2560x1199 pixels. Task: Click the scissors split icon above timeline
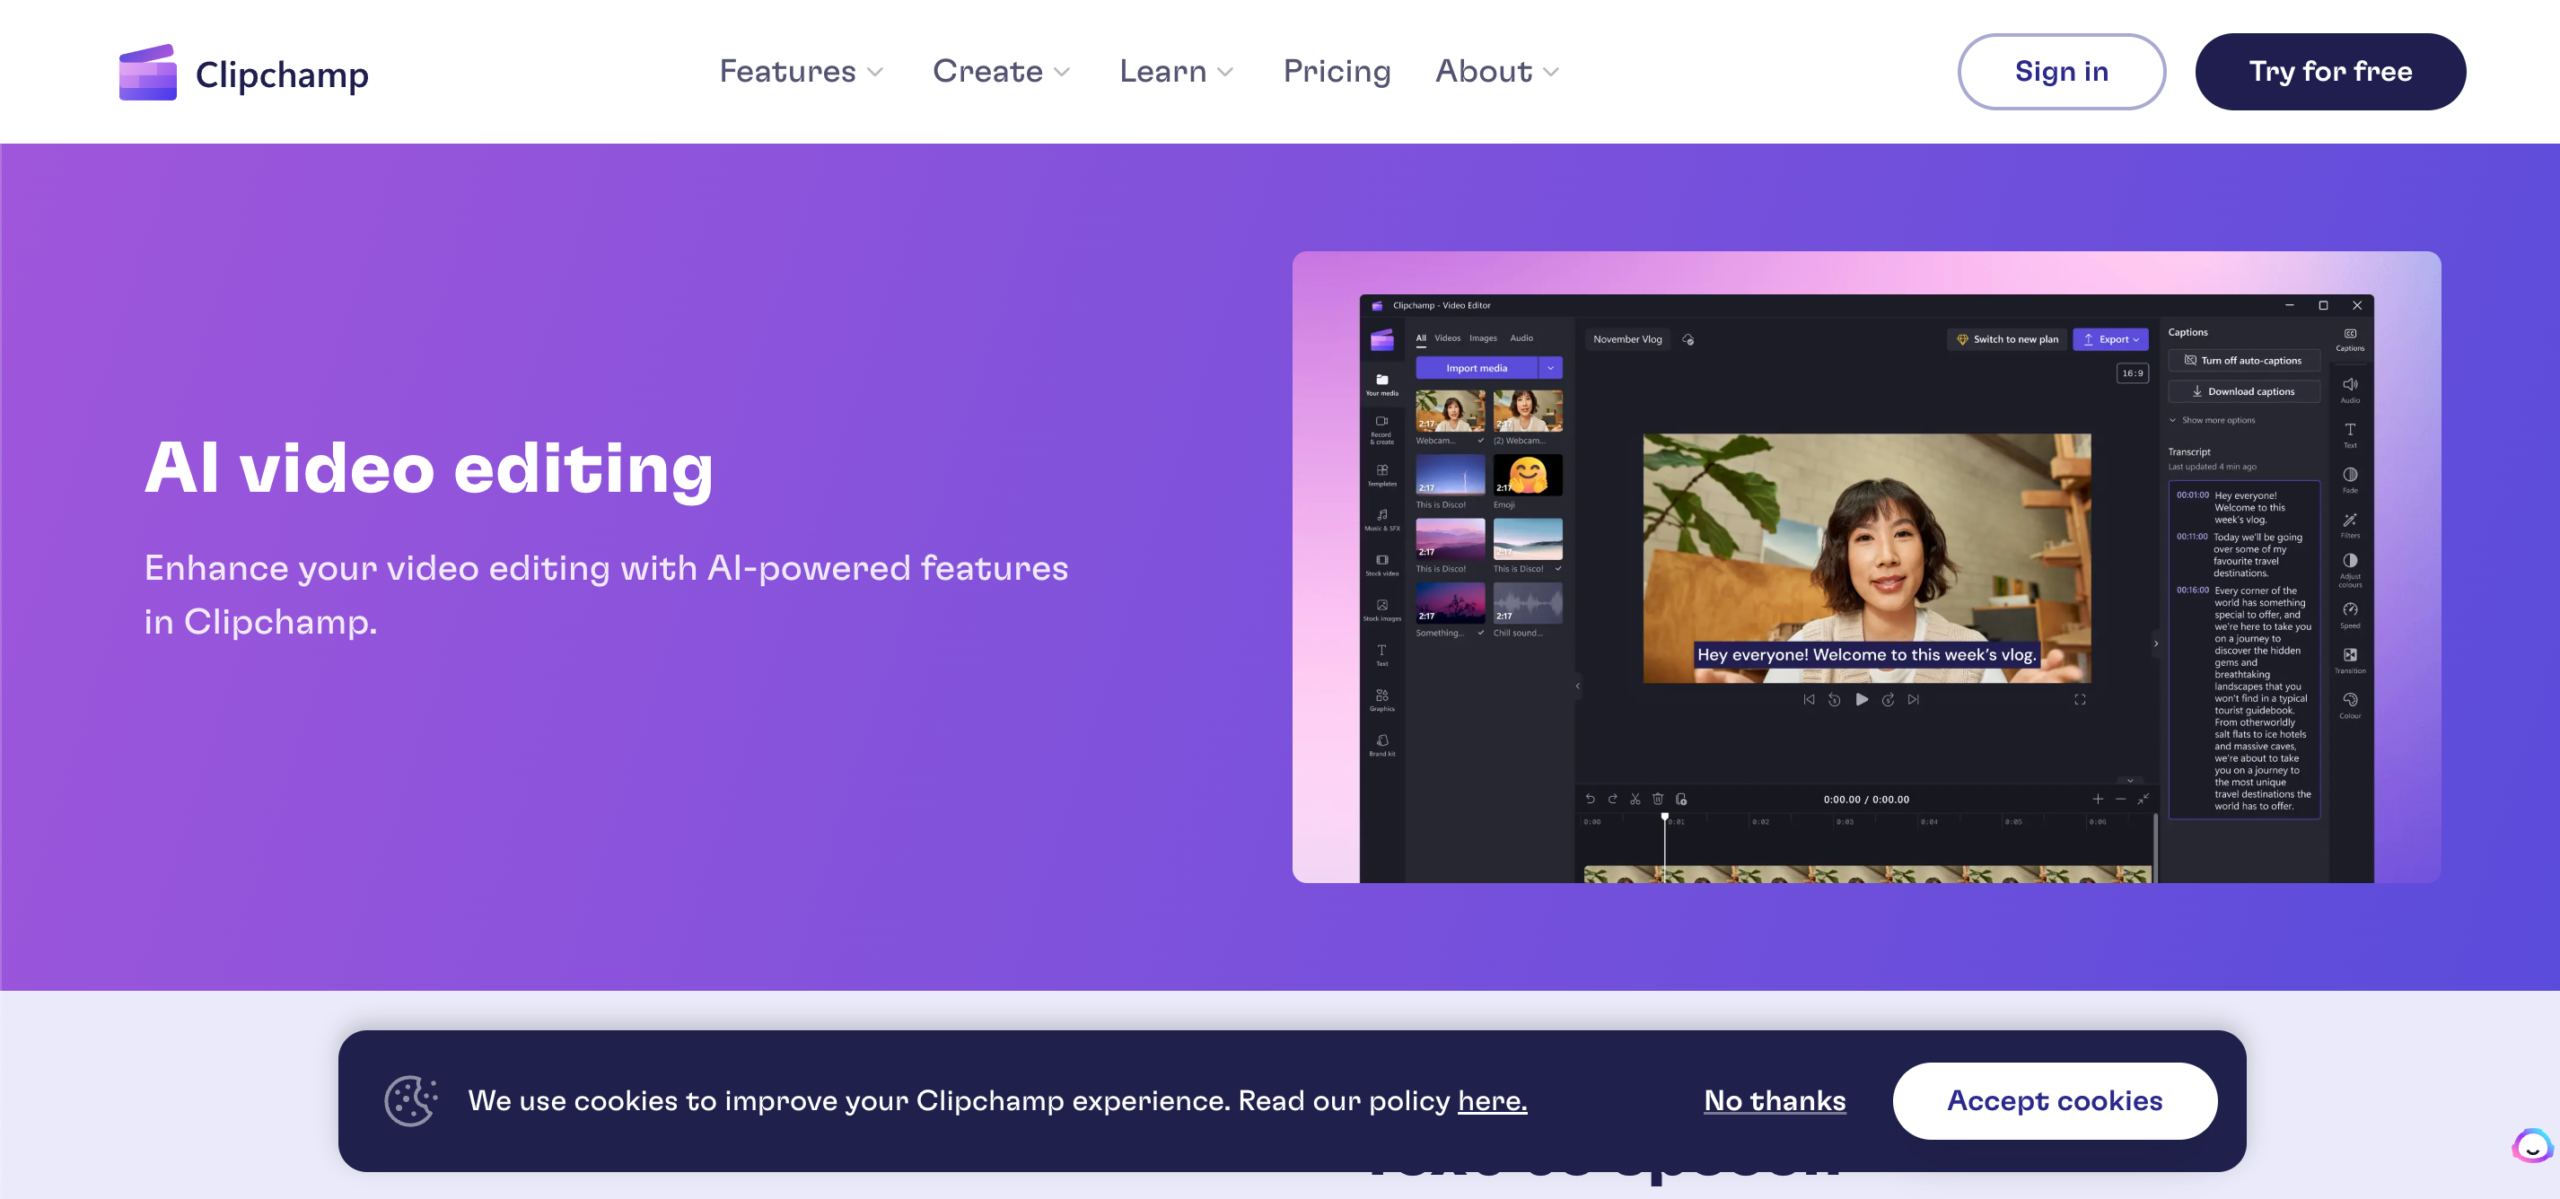1635,799
